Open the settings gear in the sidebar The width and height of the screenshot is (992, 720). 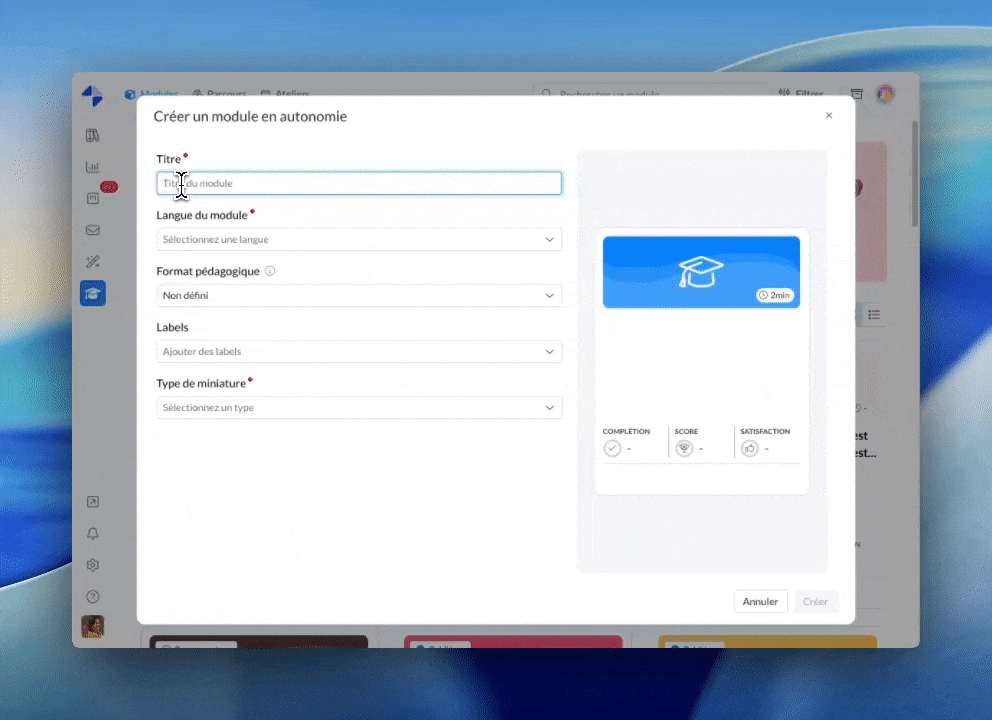click(x=92, y=564)
